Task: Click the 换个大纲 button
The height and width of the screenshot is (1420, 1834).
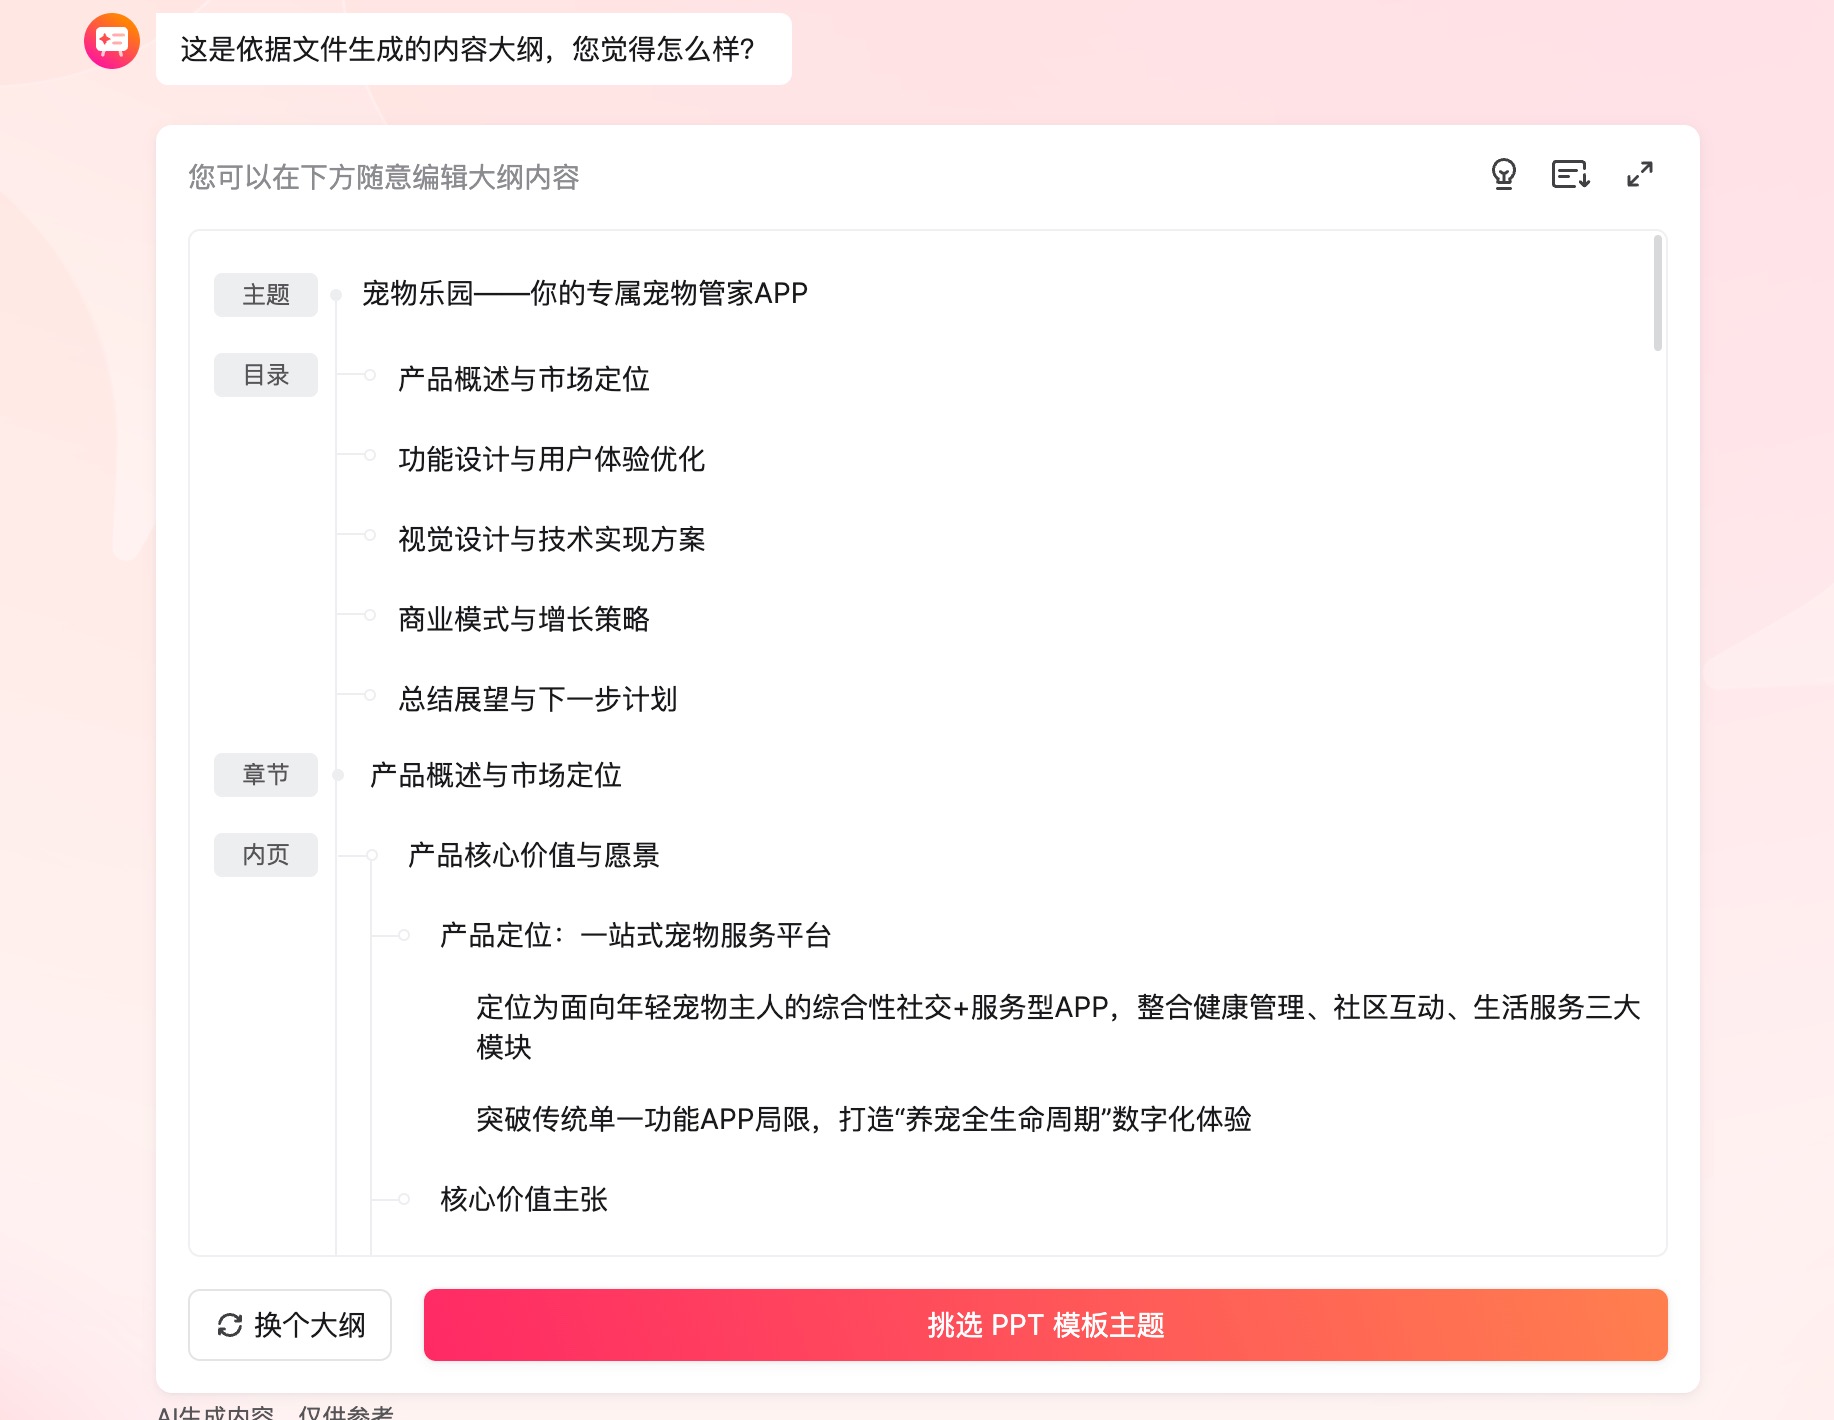Action: coord(289,1325)
